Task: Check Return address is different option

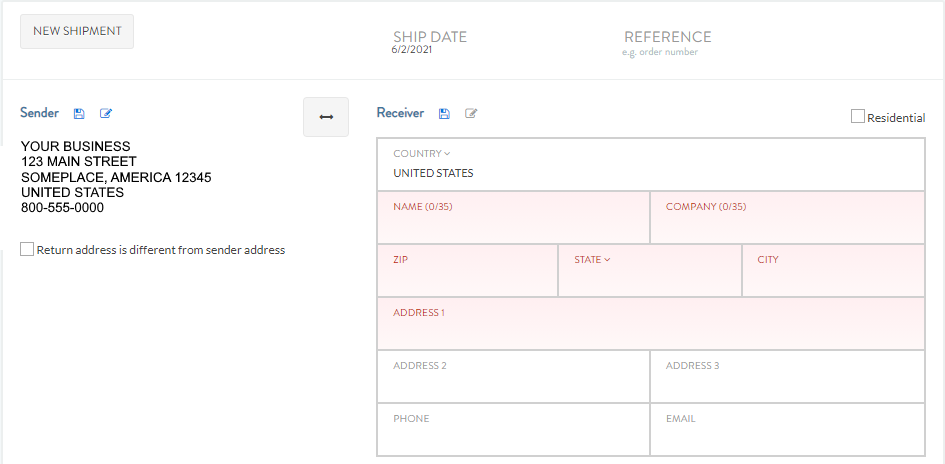Action: tap(27, 250)
